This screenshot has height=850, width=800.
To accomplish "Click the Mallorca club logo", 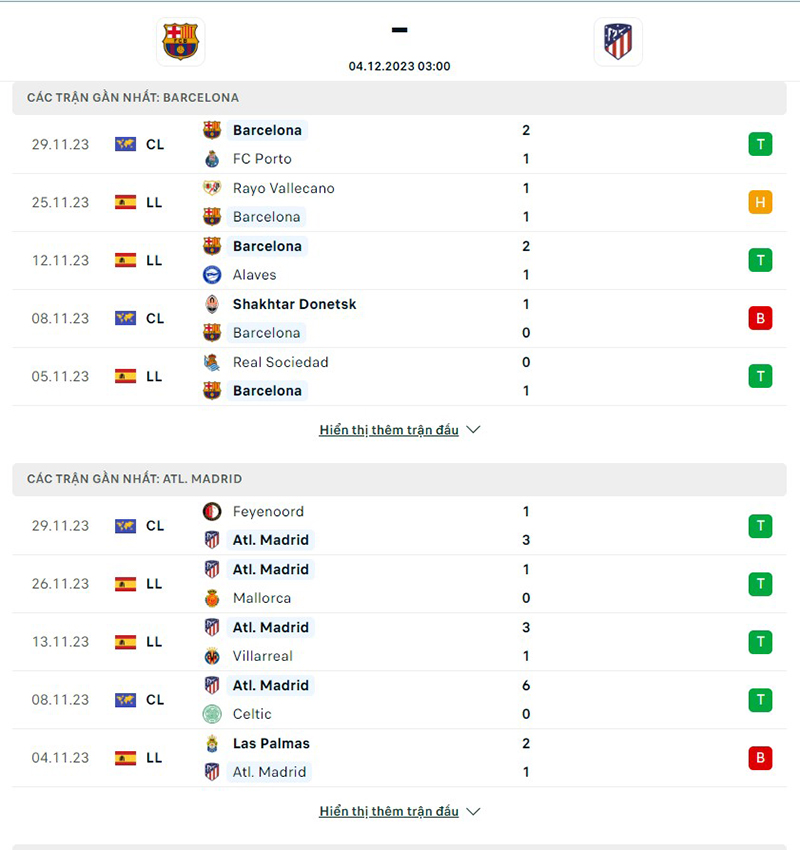I will pyautogui.click(x=211, y=598).
